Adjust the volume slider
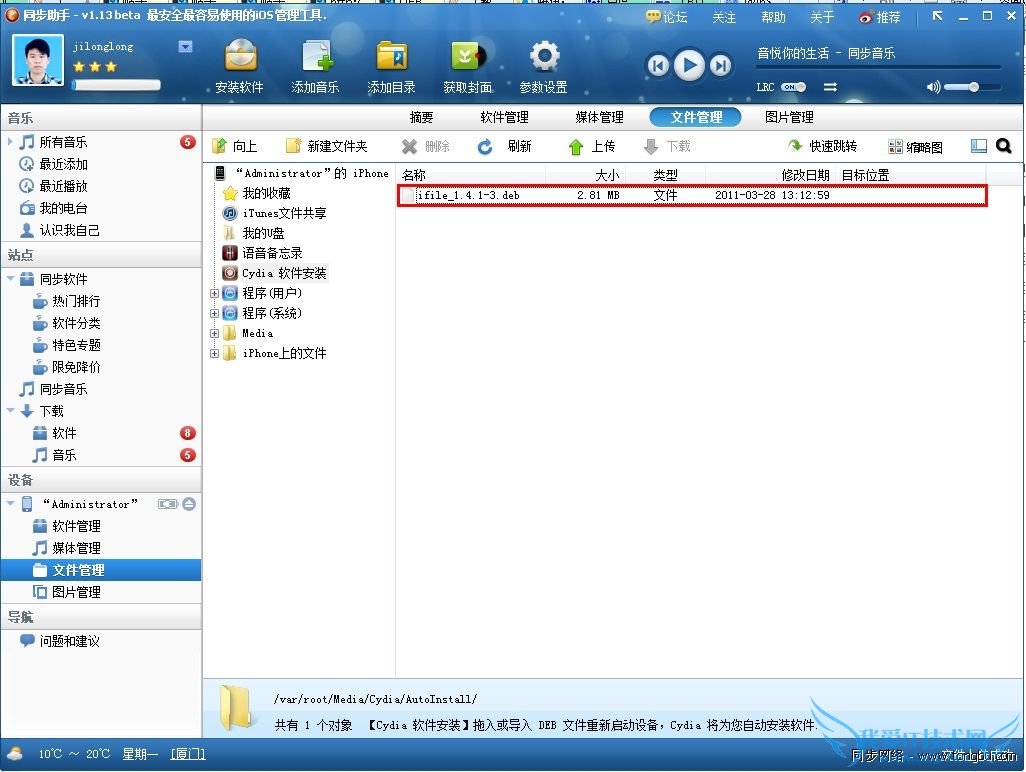This screenshot has height=772, width=1026. (972, 86)
